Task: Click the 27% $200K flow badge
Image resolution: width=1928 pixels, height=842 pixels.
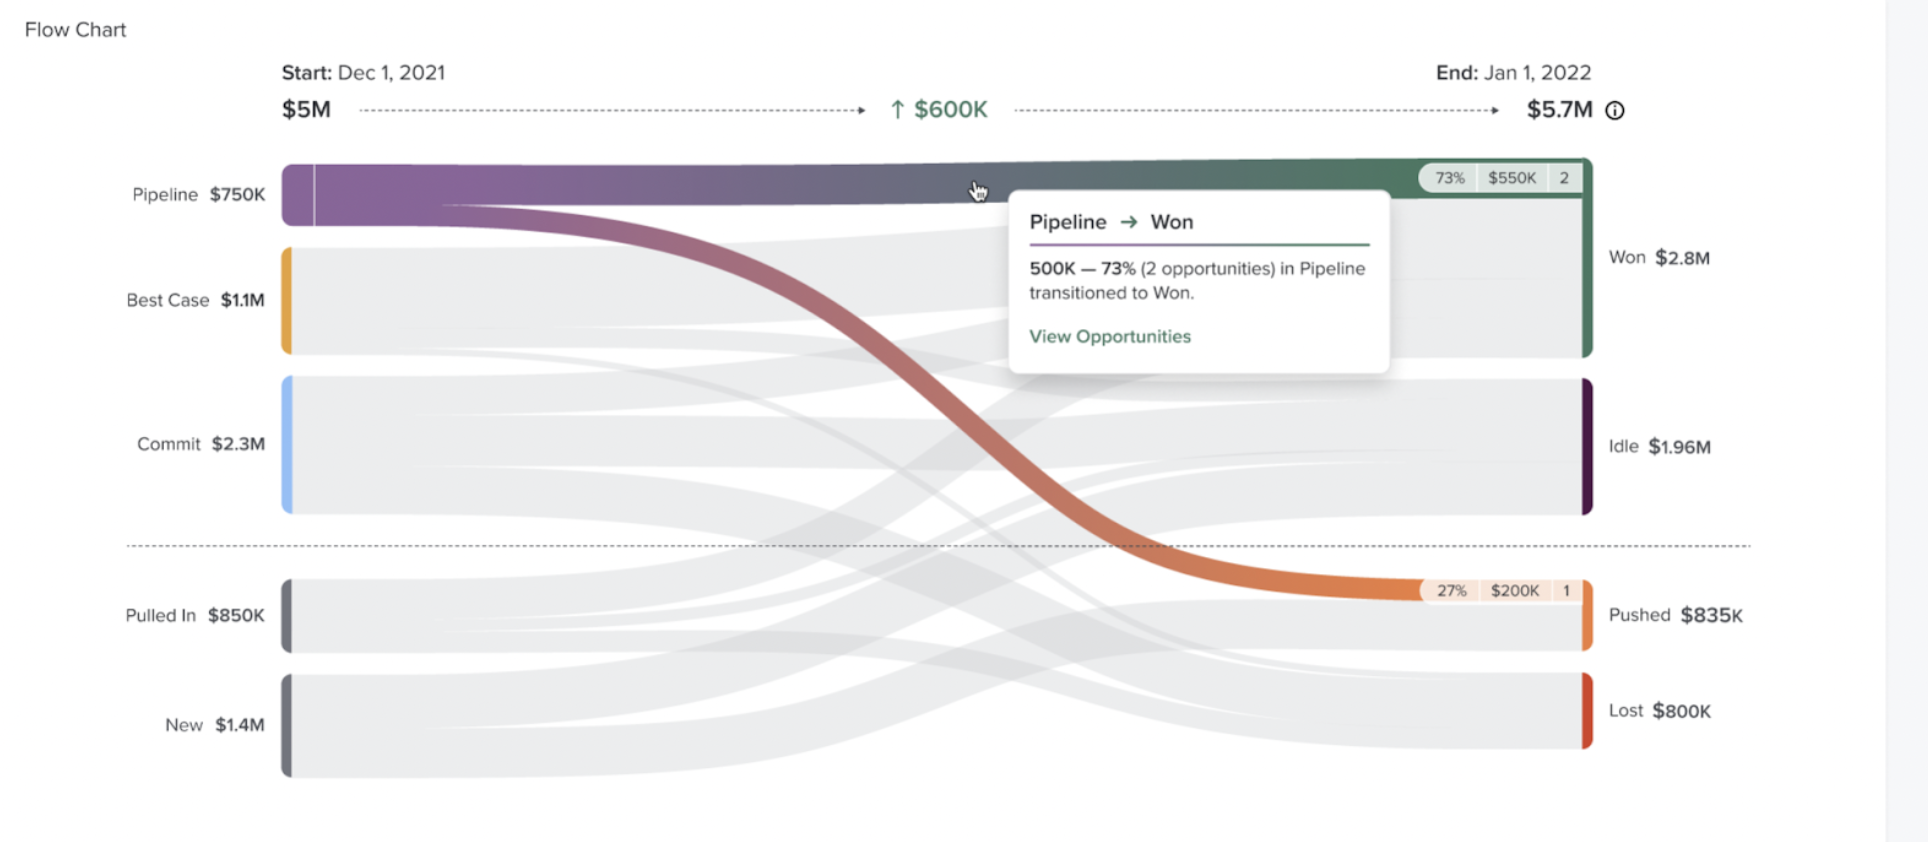Action: [x=1502, y=591]
